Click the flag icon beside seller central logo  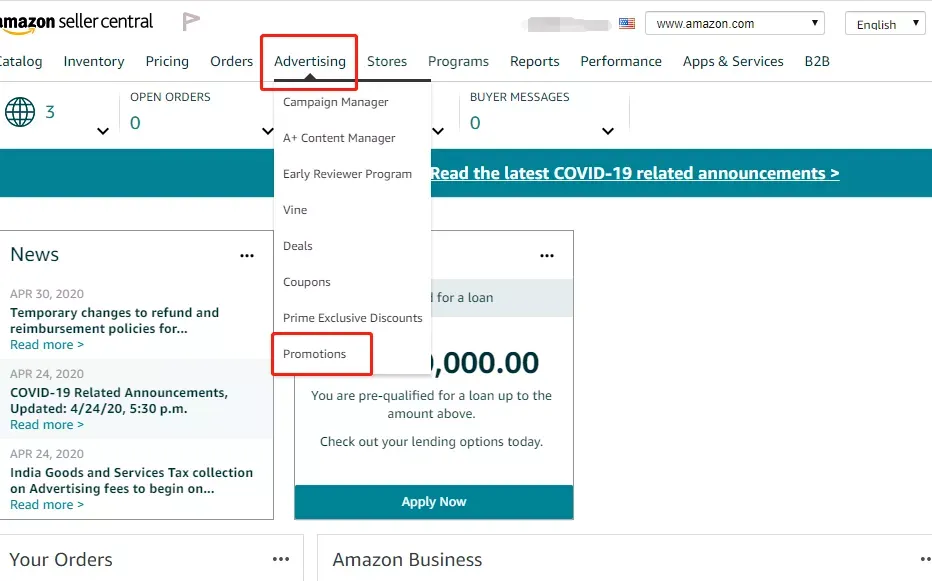(x=190, y=22)
